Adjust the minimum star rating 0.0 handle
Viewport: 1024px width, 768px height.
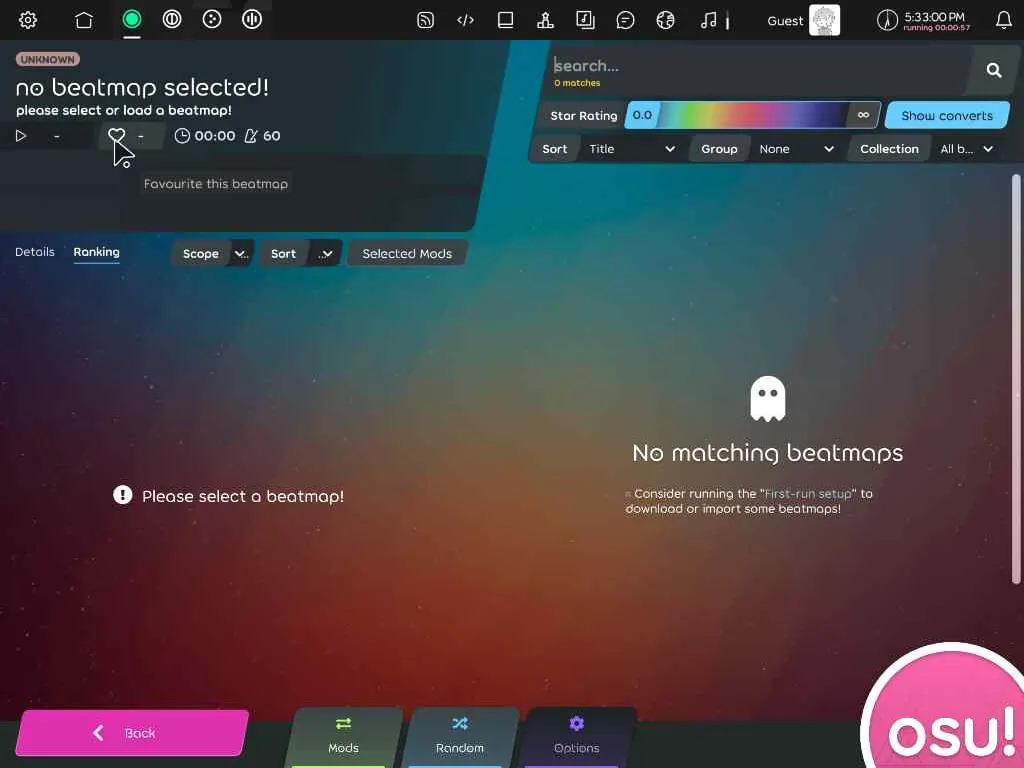coord(643,115)
